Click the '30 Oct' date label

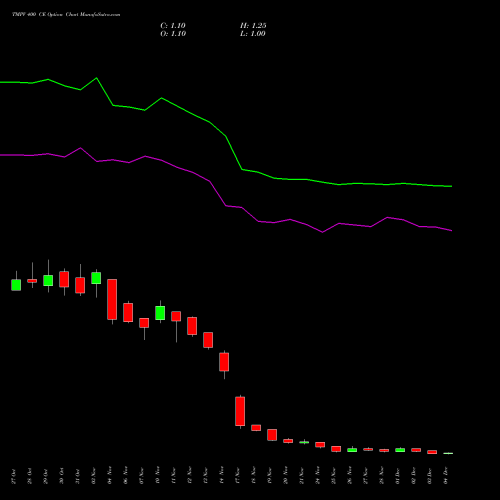pyautogui.click(x=62, y=476)
